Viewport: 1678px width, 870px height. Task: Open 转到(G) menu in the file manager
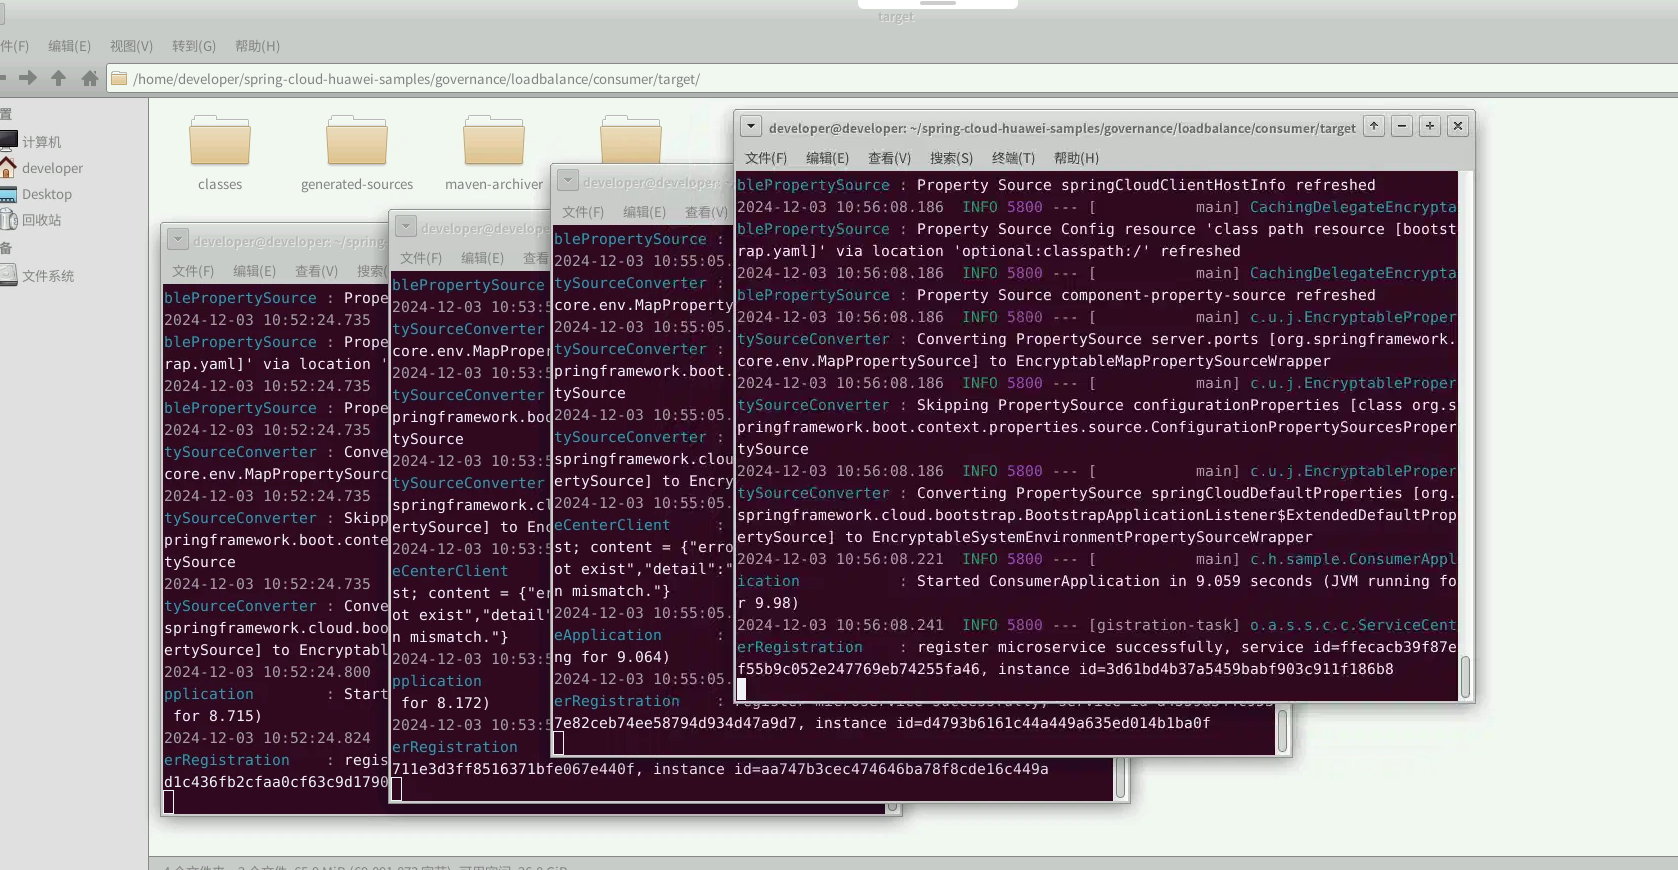[194, 46]
